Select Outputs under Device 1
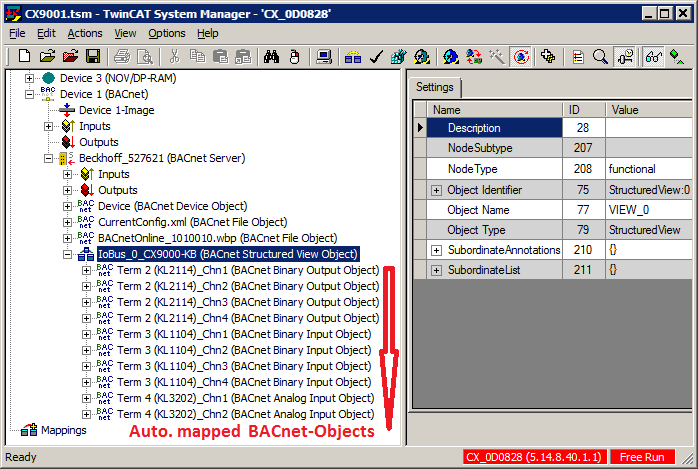Viewport: 698px width, 469px height. click(99, 142)
